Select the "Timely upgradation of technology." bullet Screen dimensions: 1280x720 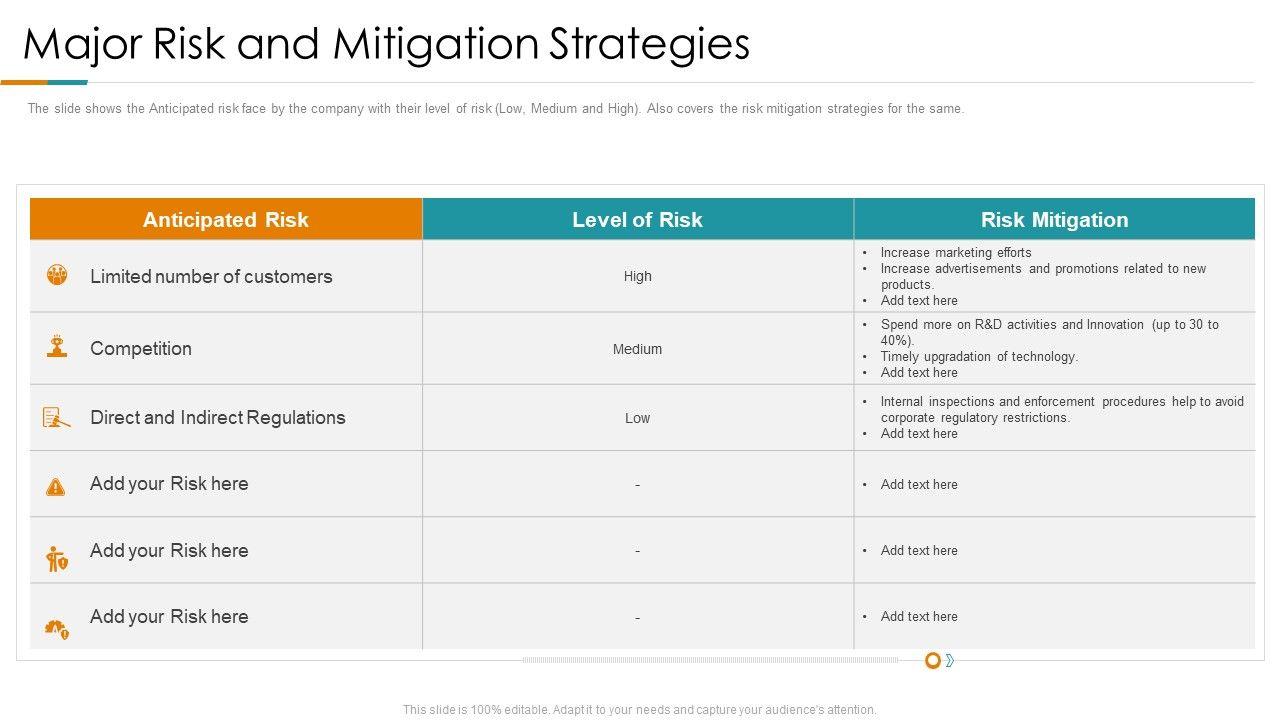pyautogui.click(x=980, y=357)
